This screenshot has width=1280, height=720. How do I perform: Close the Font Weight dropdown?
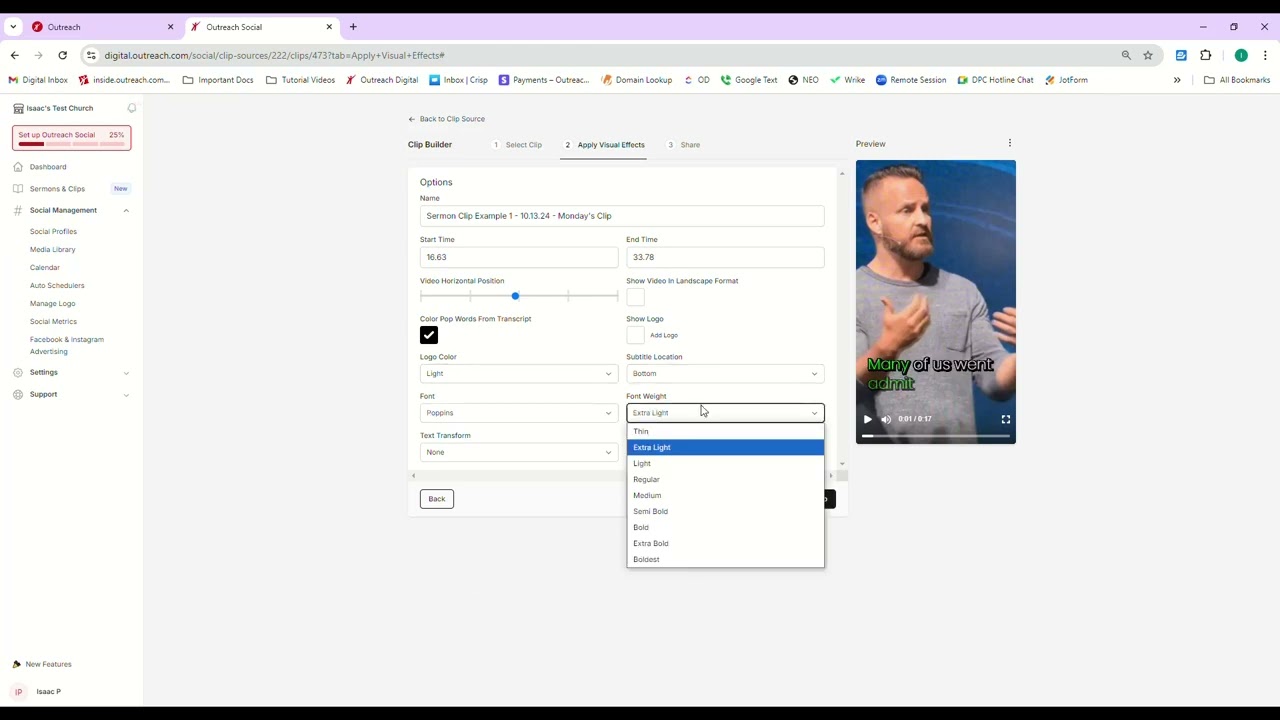click(x=725, y=413)
